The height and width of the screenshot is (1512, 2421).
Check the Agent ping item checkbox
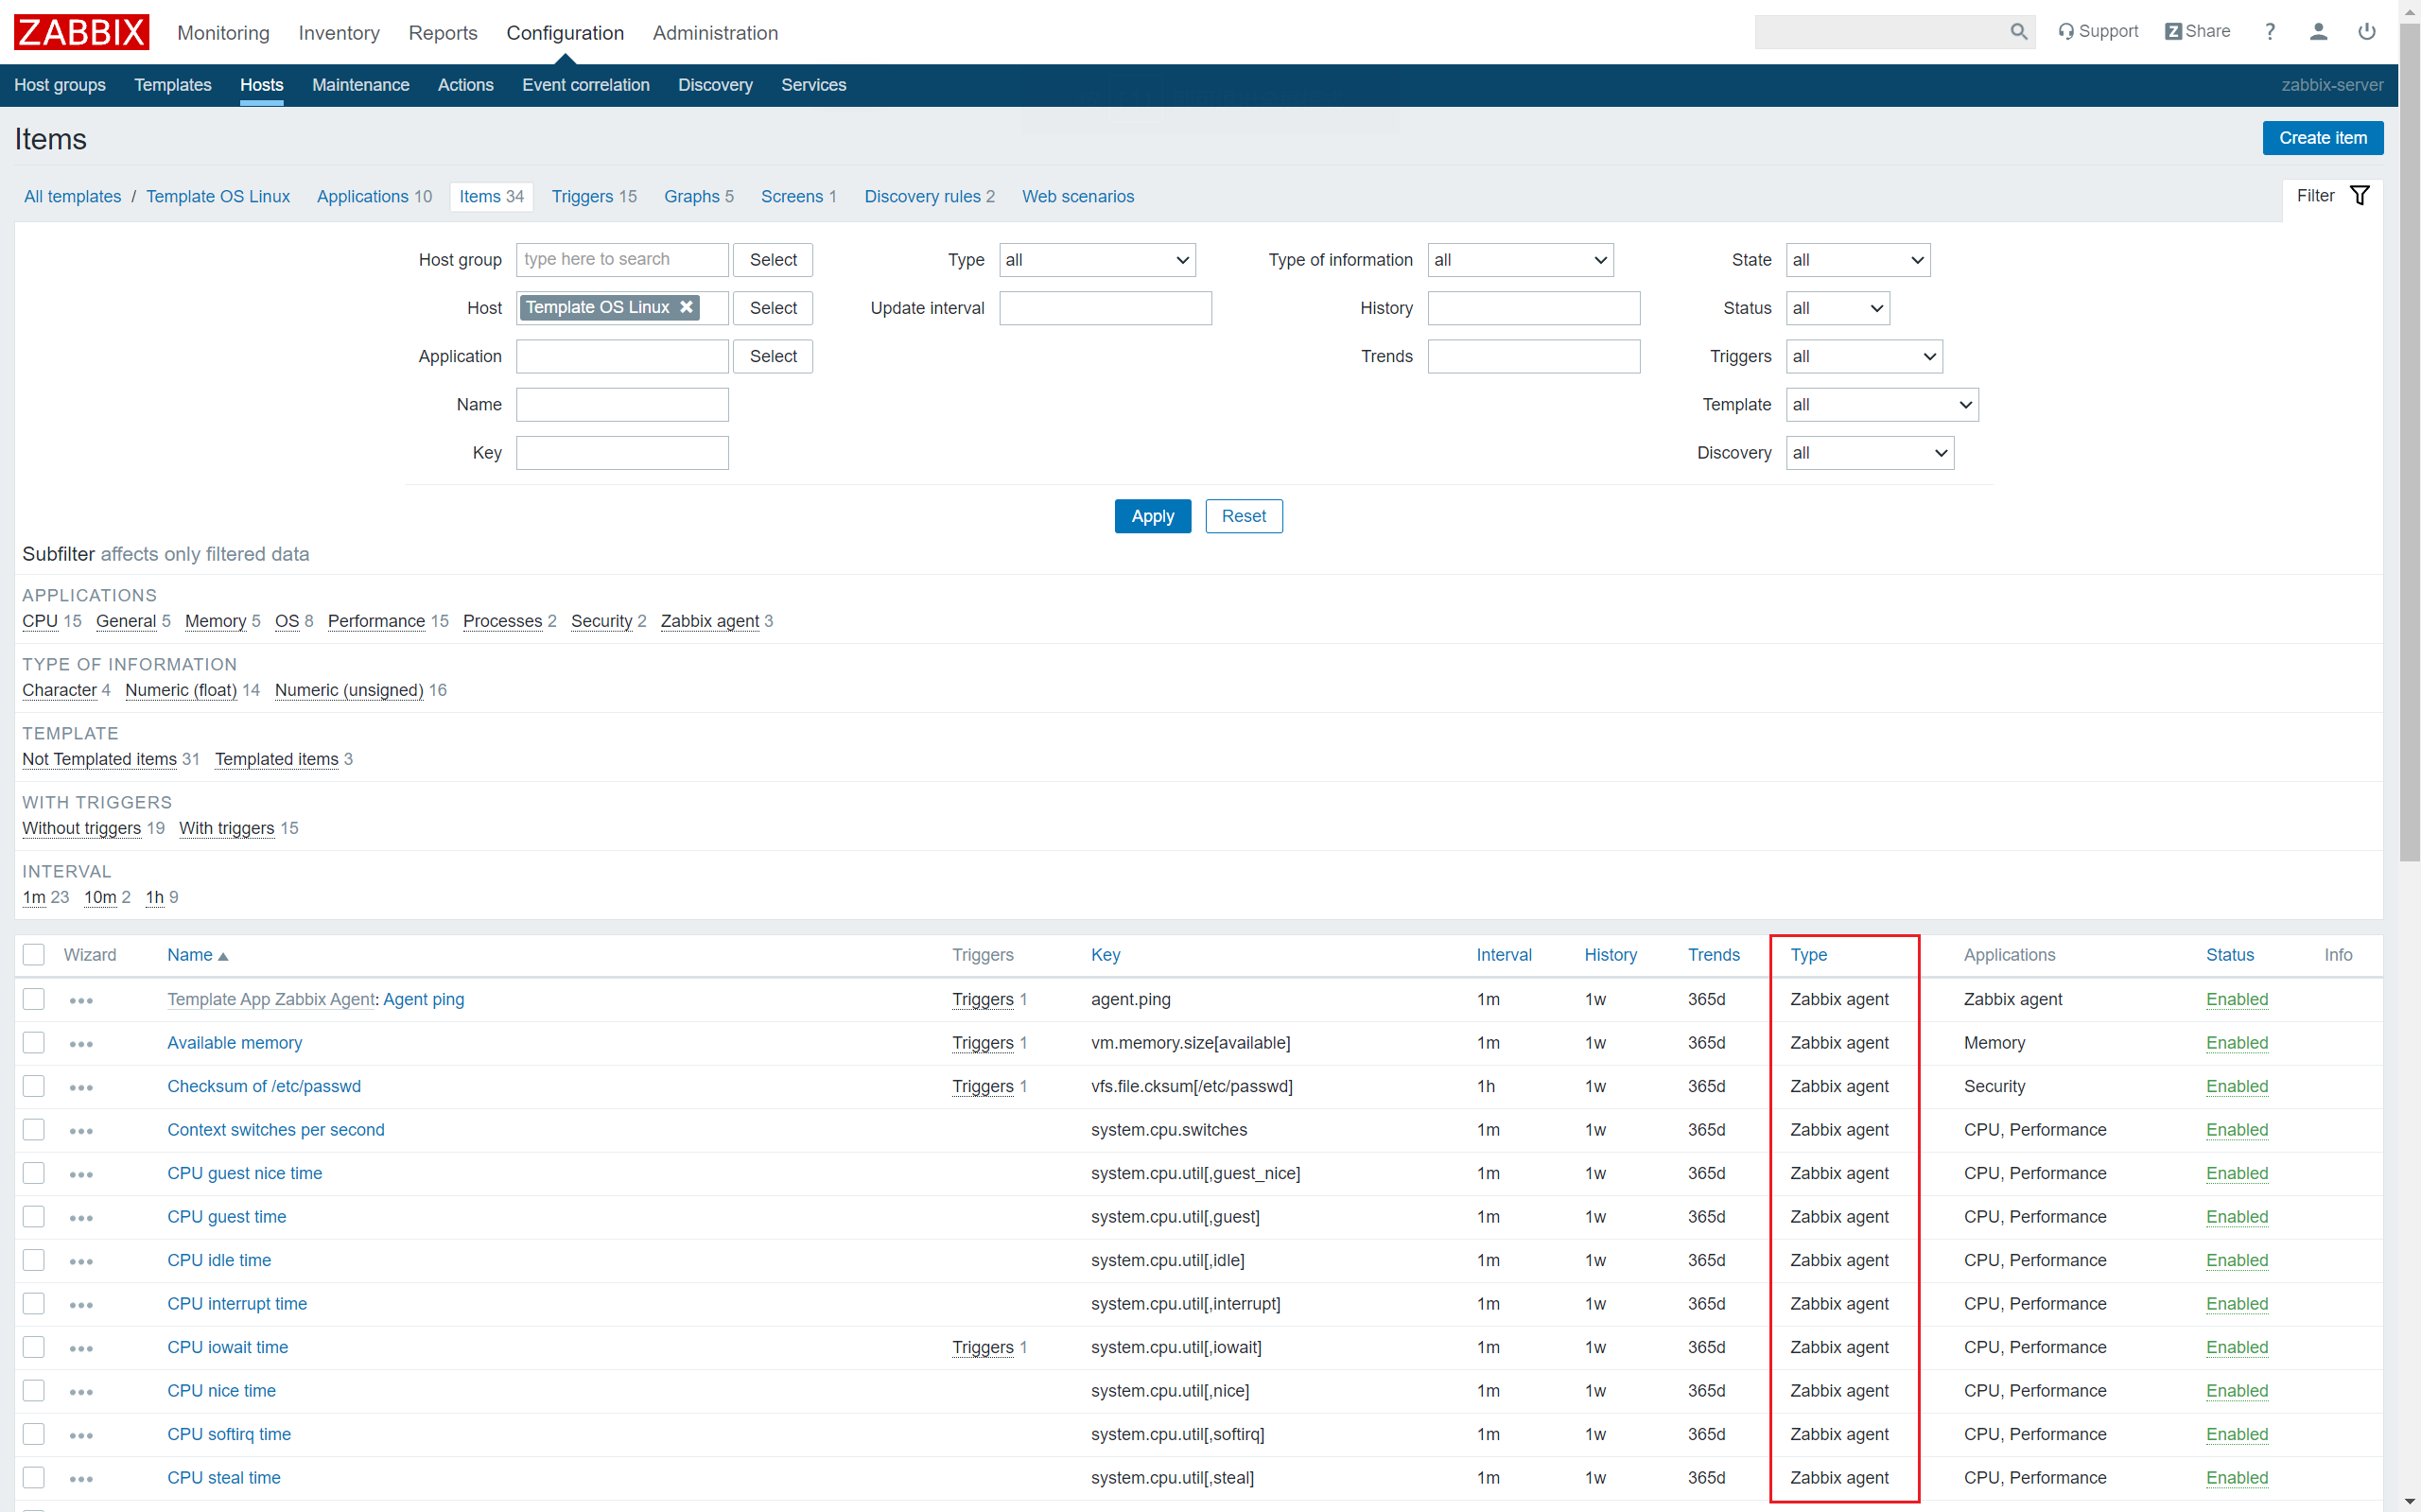(x=34, y=999)
